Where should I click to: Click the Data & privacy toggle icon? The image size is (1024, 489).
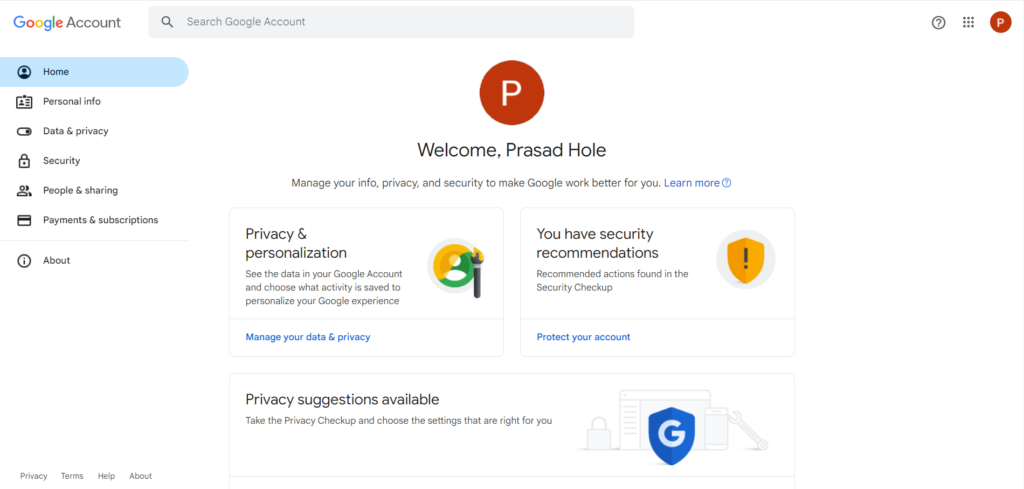coord(24,131)
